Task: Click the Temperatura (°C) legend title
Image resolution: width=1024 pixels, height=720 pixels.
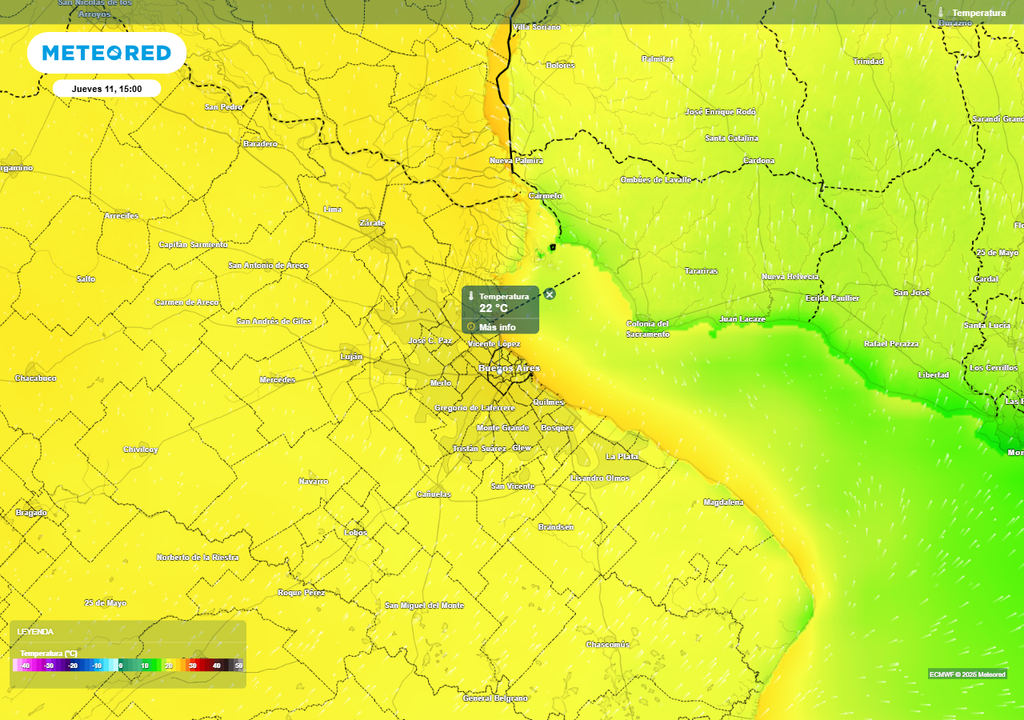Action: click(x=48, y=654)
